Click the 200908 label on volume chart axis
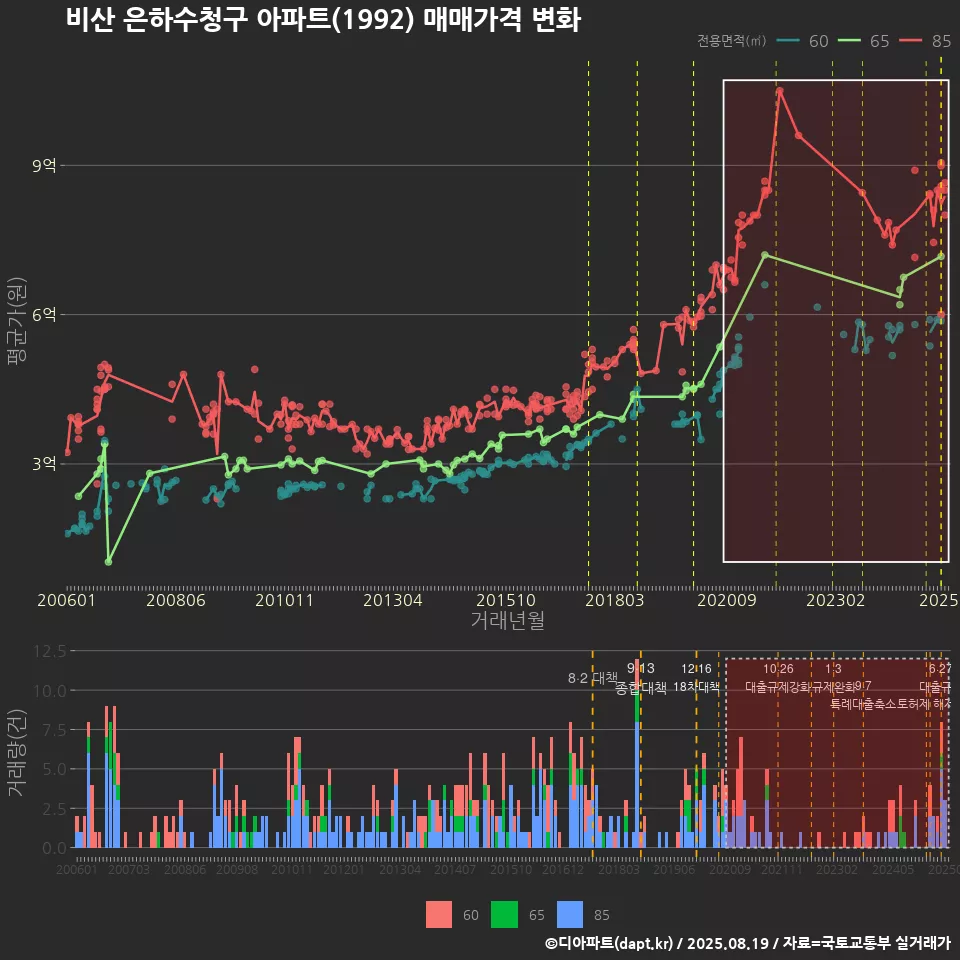960x960 pixels. (x=237, y=869)
